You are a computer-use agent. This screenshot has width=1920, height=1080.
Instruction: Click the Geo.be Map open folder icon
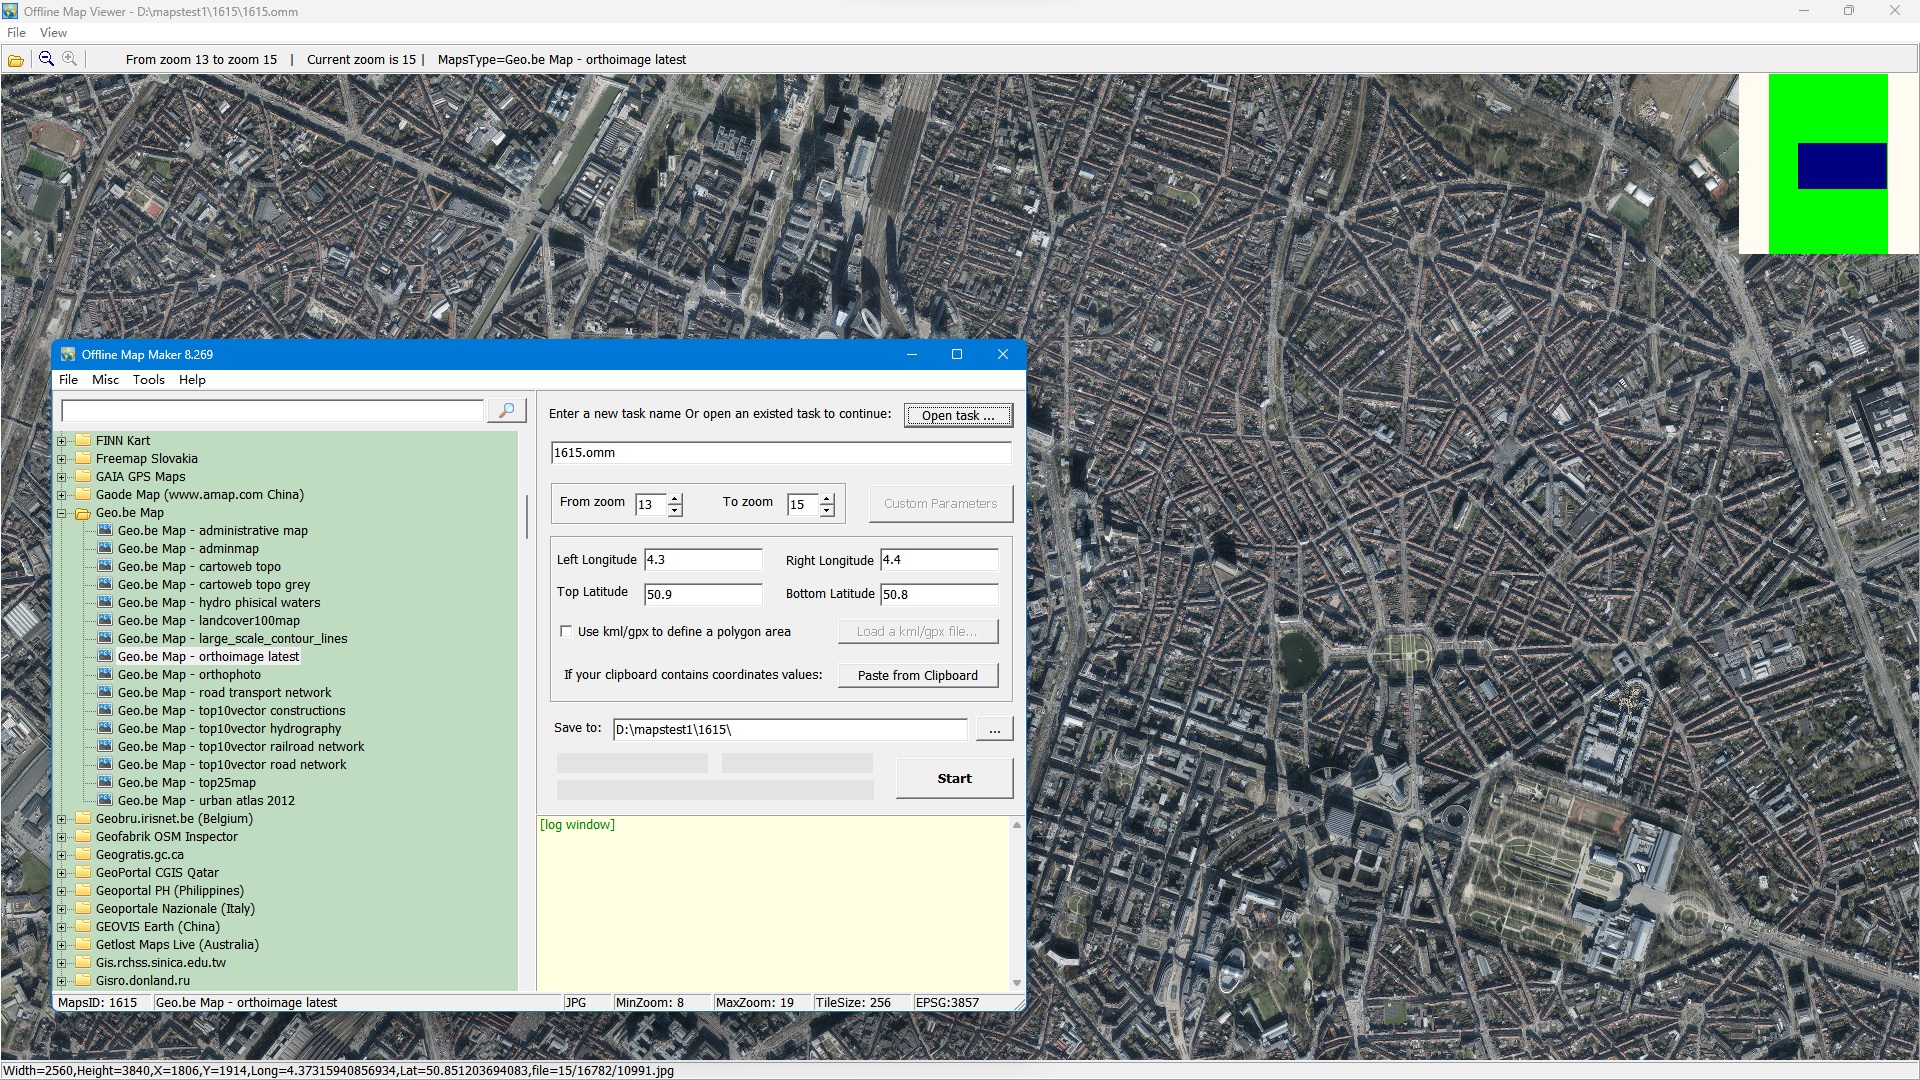click(83, 512)
